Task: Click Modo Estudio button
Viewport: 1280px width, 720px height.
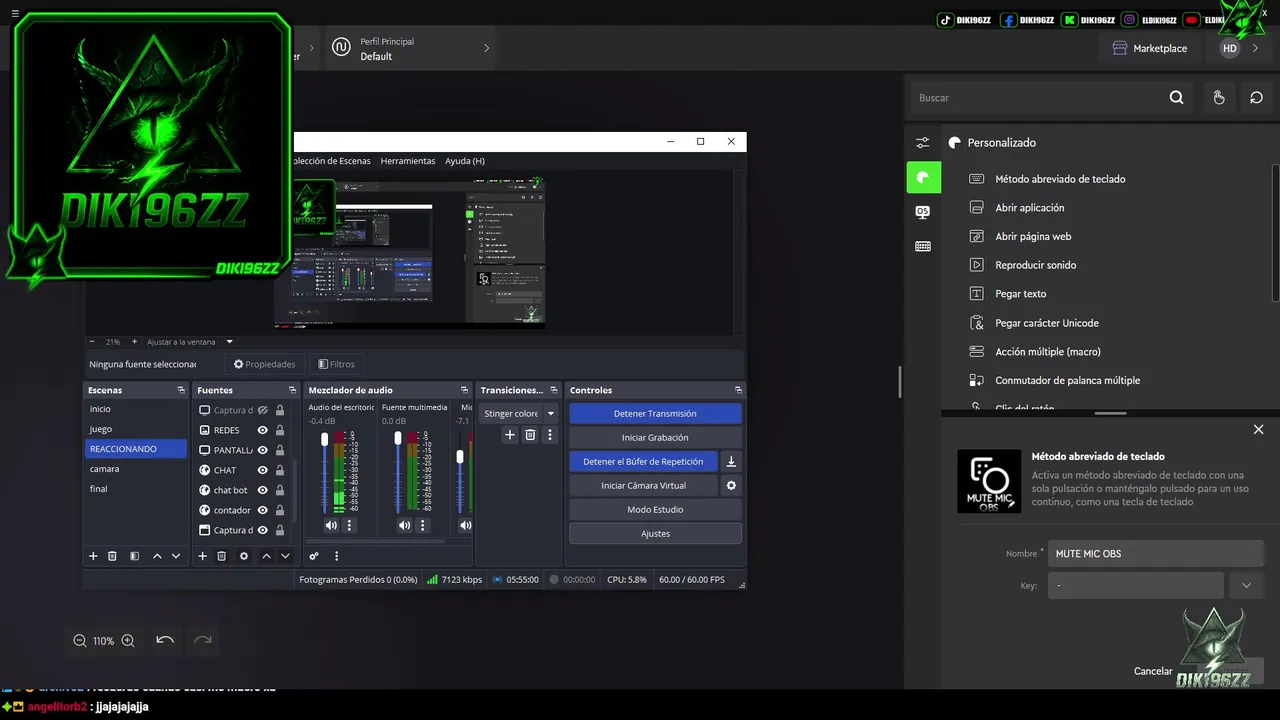Action: coord(655,509)
